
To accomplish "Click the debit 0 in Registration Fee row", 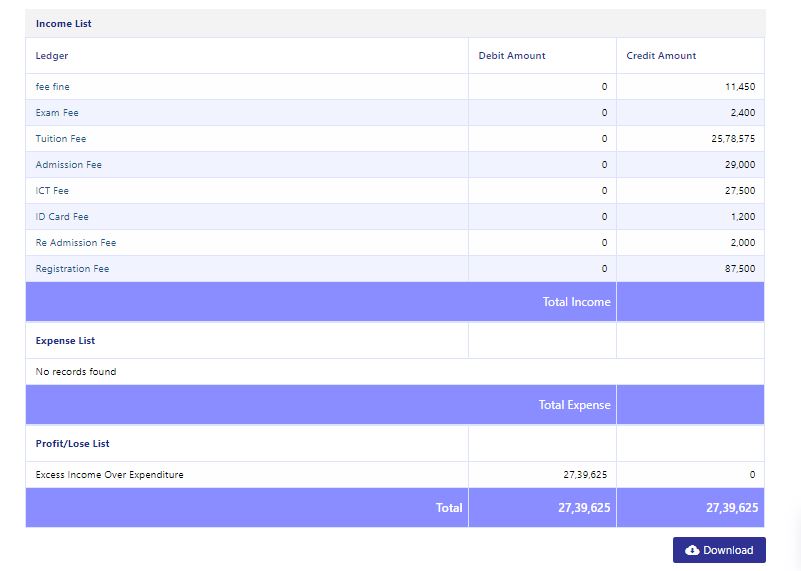I will pyautogui.click(x=604, y=269).
